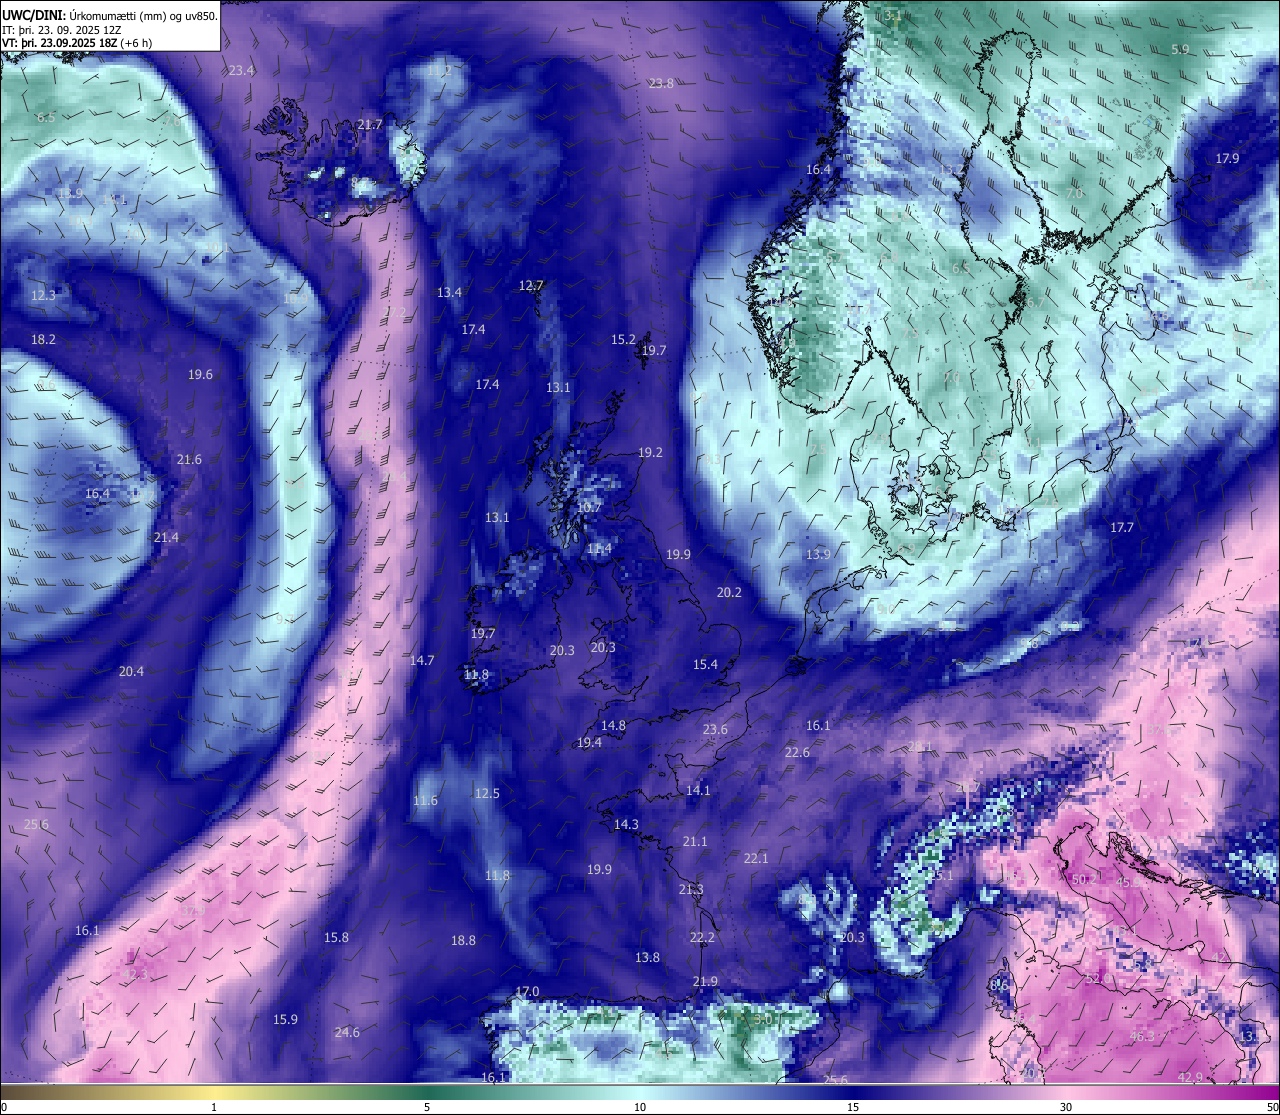Viewport: 1280px width, 1115px height.
Task: Click the 17.0 value near Spain
Action: (527, 991)
